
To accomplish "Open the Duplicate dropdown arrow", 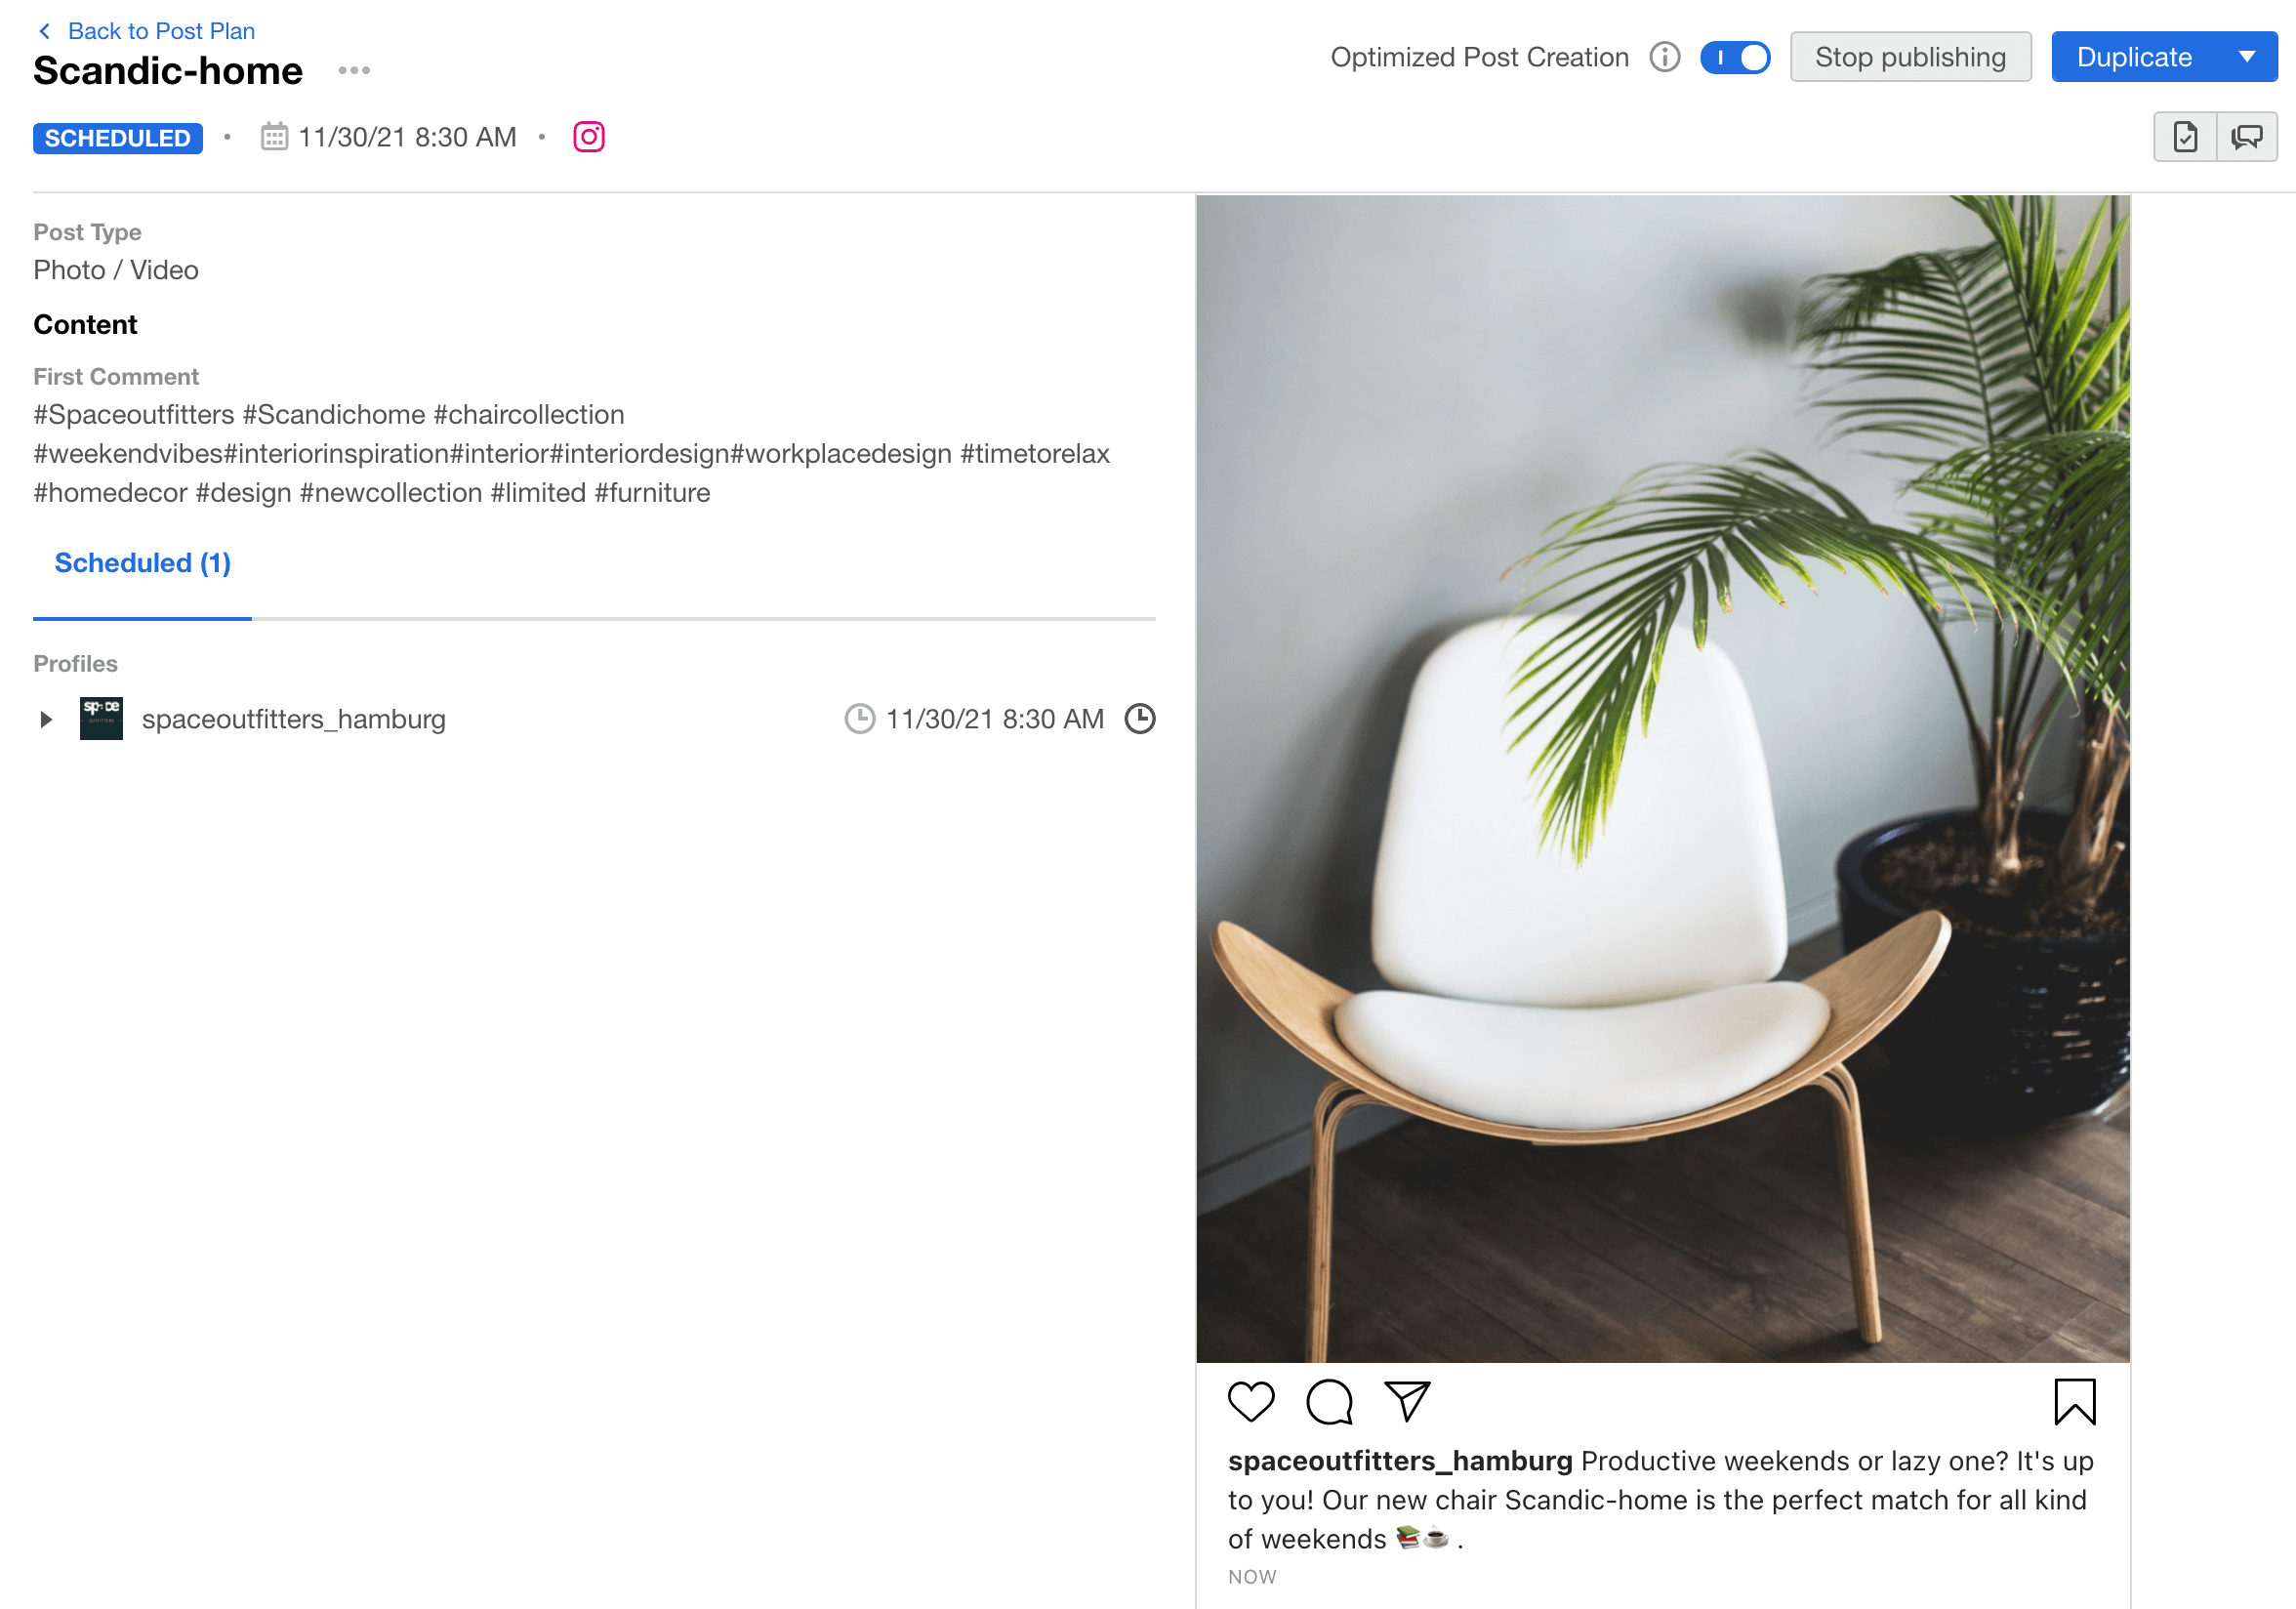I will 2246,57.
